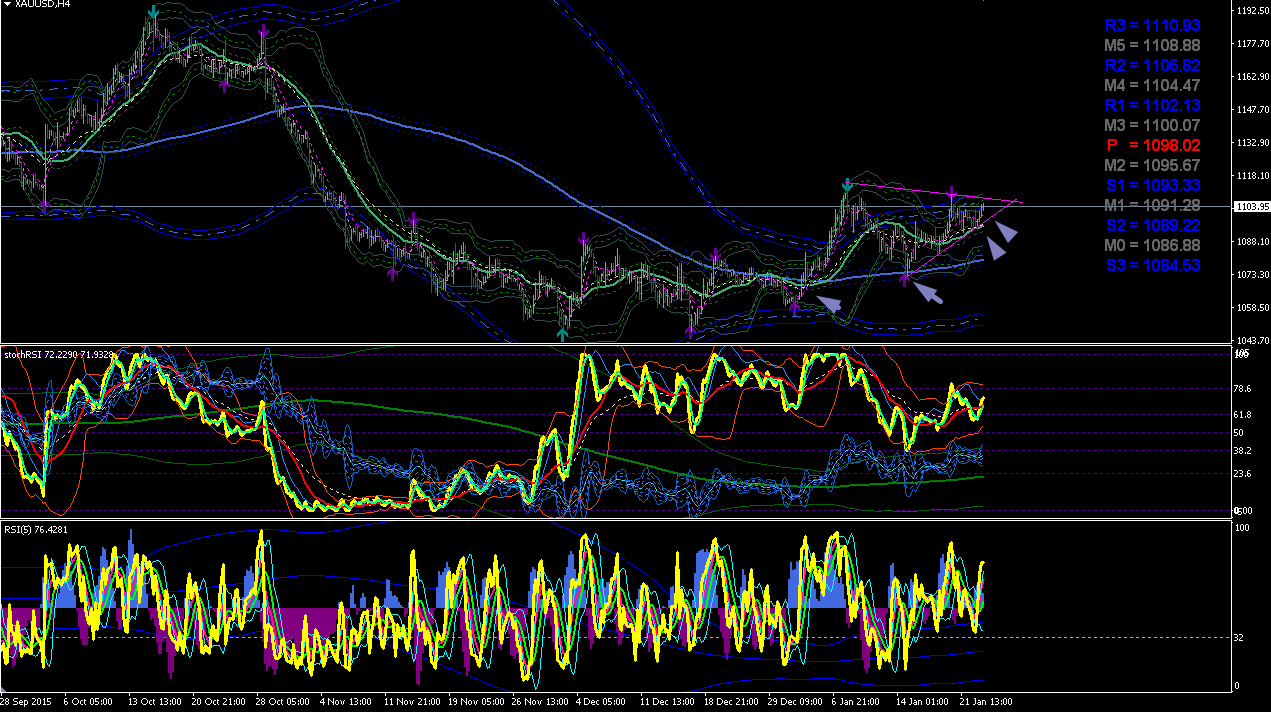Viewport: 1271px width, 712px height.
Task: Click the R3 = 1110.93 pivot label
Action: [x=1152, y=25]
